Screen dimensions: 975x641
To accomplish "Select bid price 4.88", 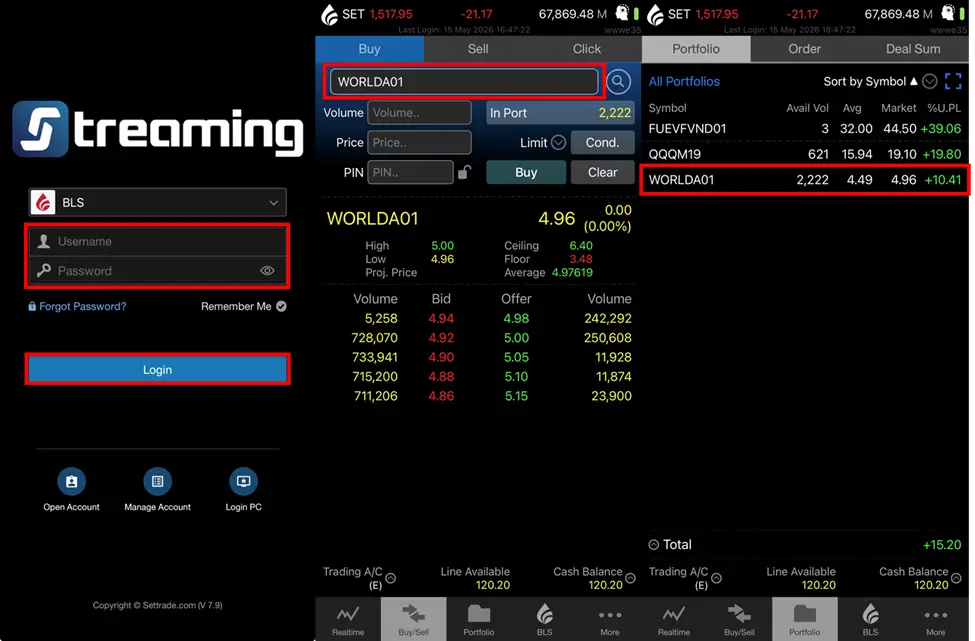I will tap(441, 376).
